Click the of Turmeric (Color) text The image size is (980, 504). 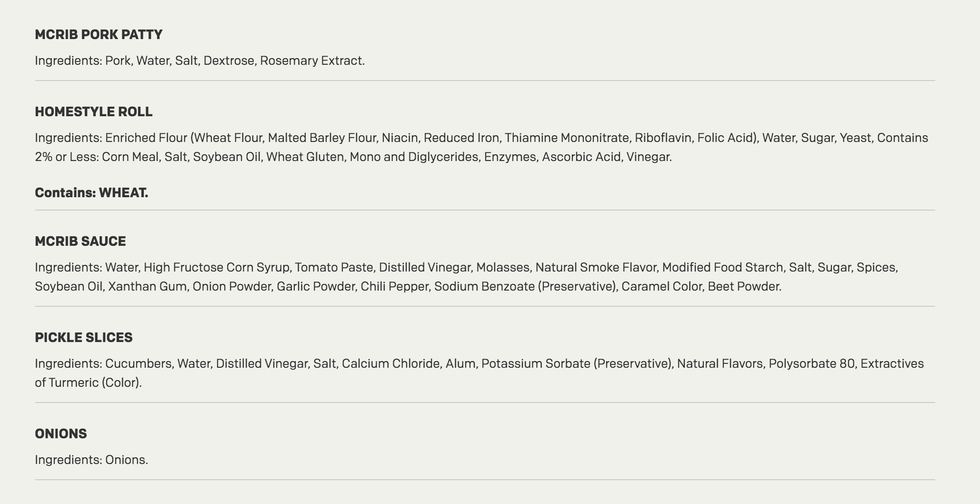click(88, 383)
